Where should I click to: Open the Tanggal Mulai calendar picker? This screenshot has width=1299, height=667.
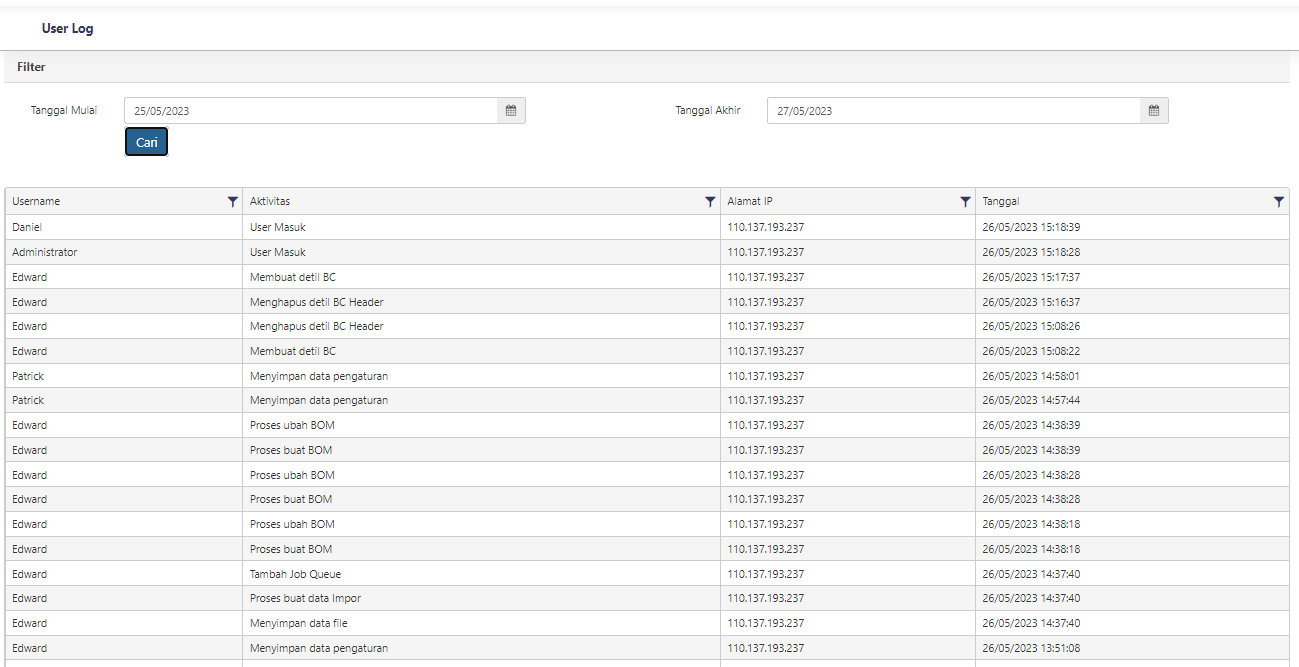[511, 111]
